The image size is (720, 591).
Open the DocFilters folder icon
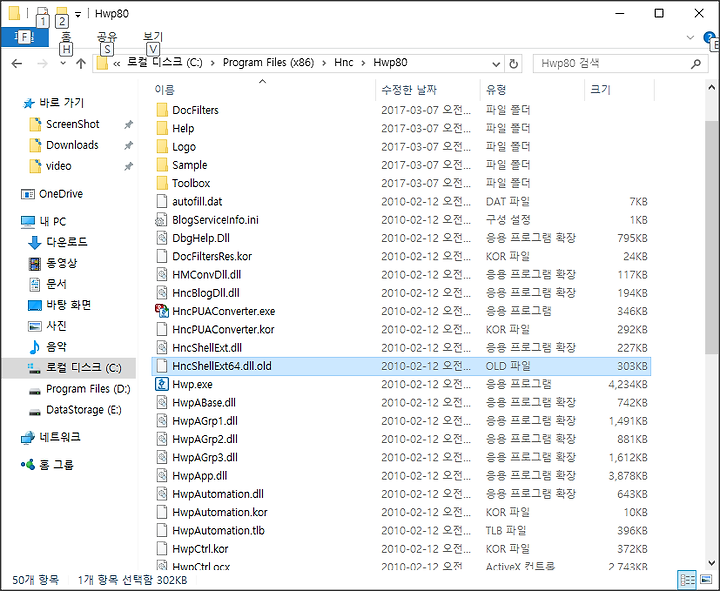162,110
